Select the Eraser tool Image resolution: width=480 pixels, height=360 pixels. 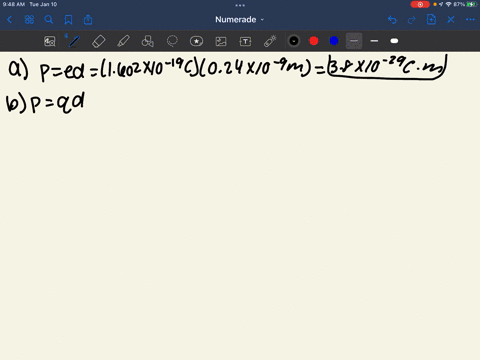click(x=98, y=41)
